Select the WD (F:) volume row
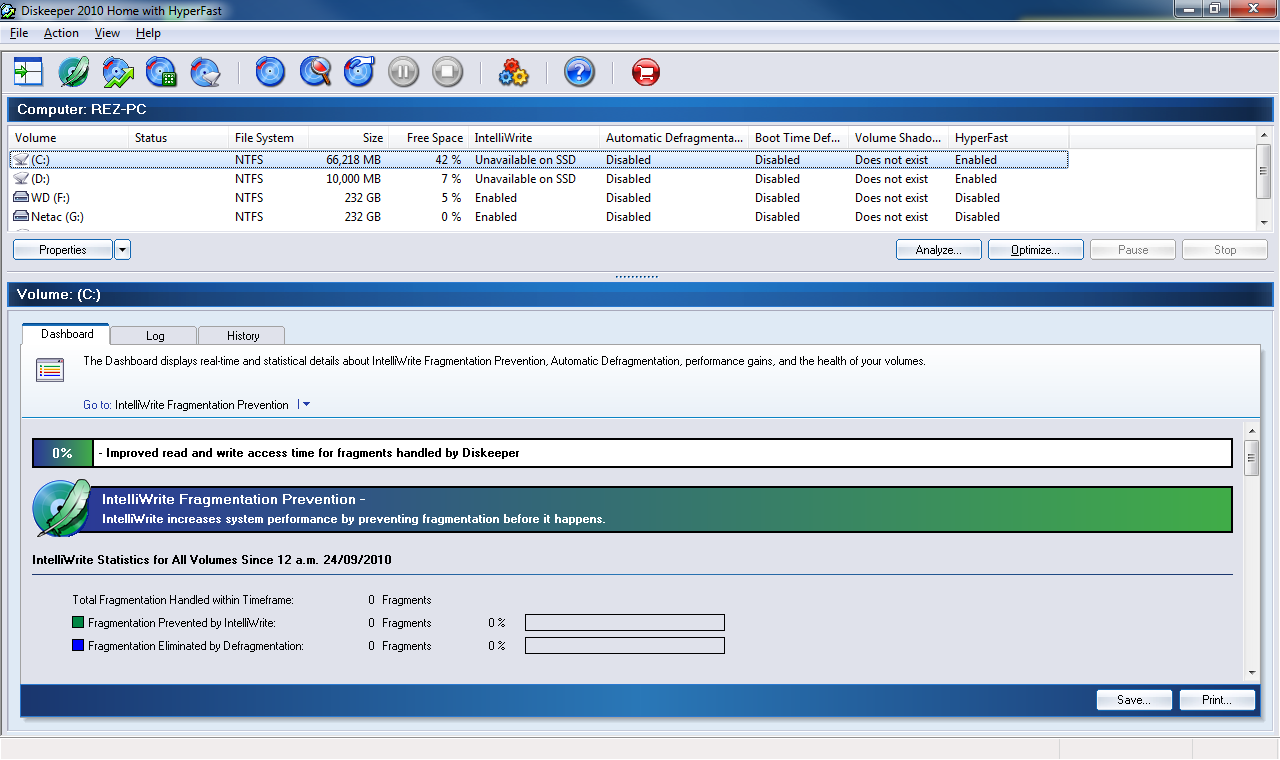This screenshot has width=1280, height=760. tap(539, 198)
